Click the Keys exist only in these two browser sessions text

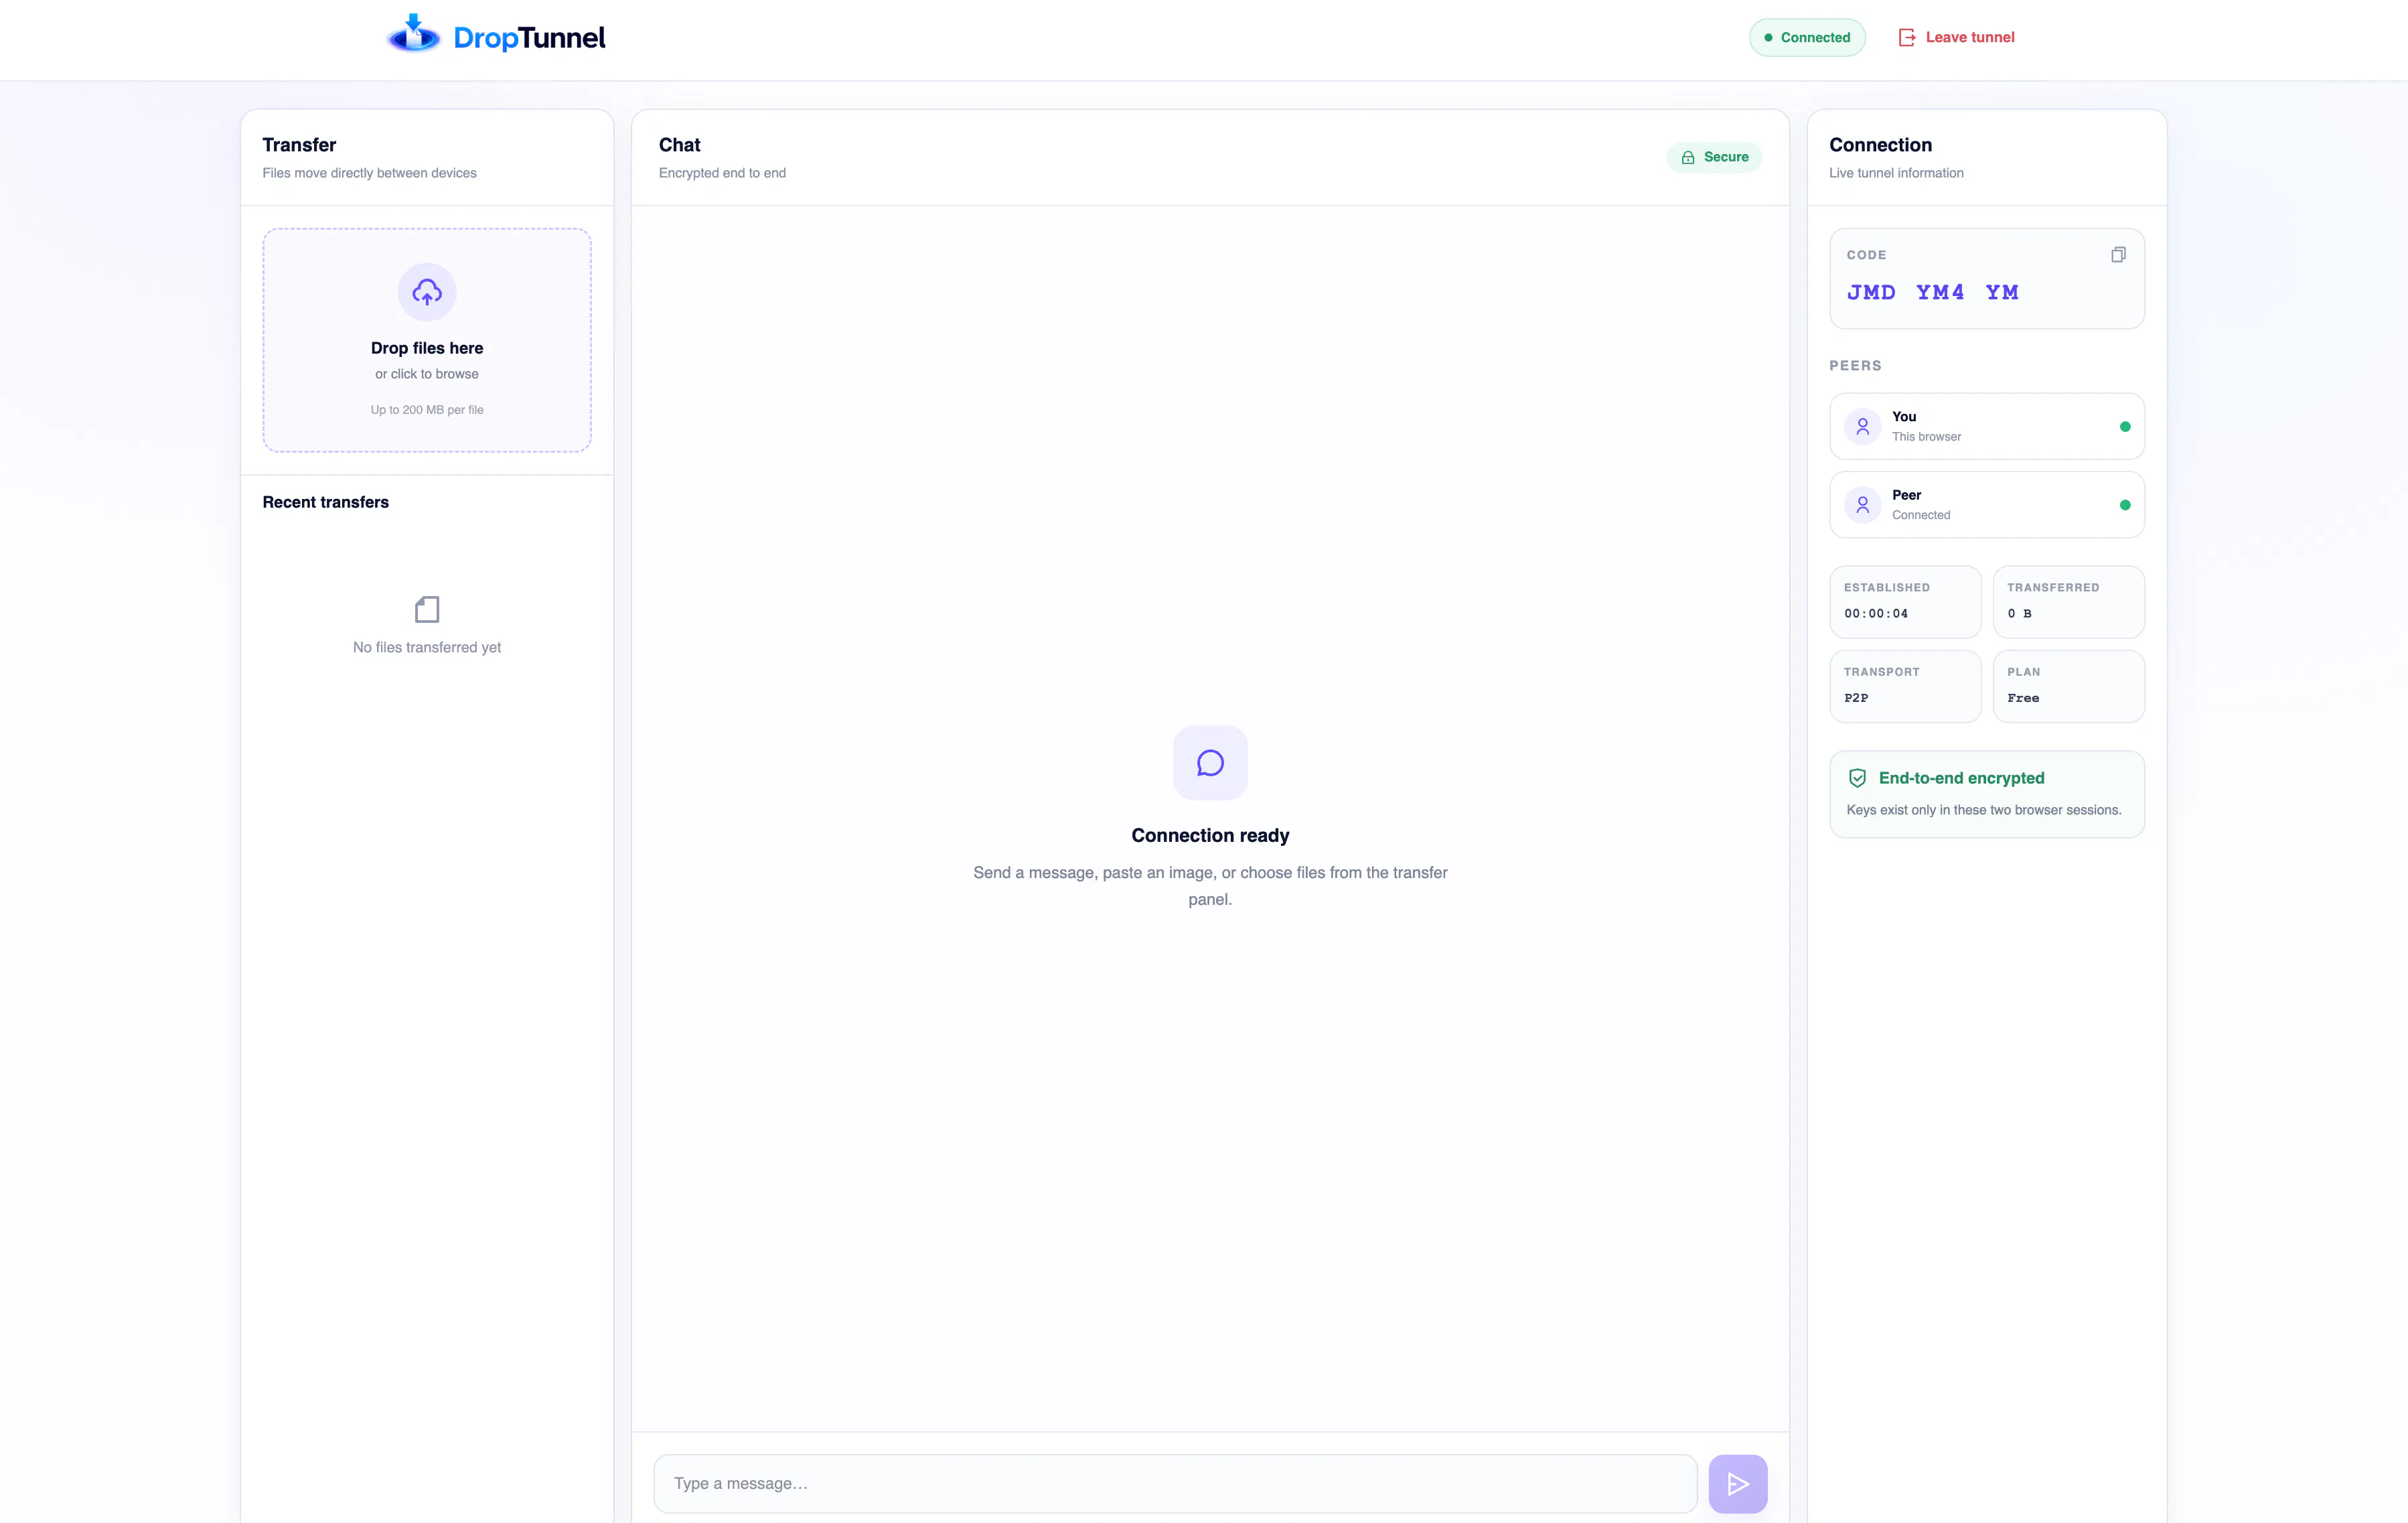tap(1984, 810)
